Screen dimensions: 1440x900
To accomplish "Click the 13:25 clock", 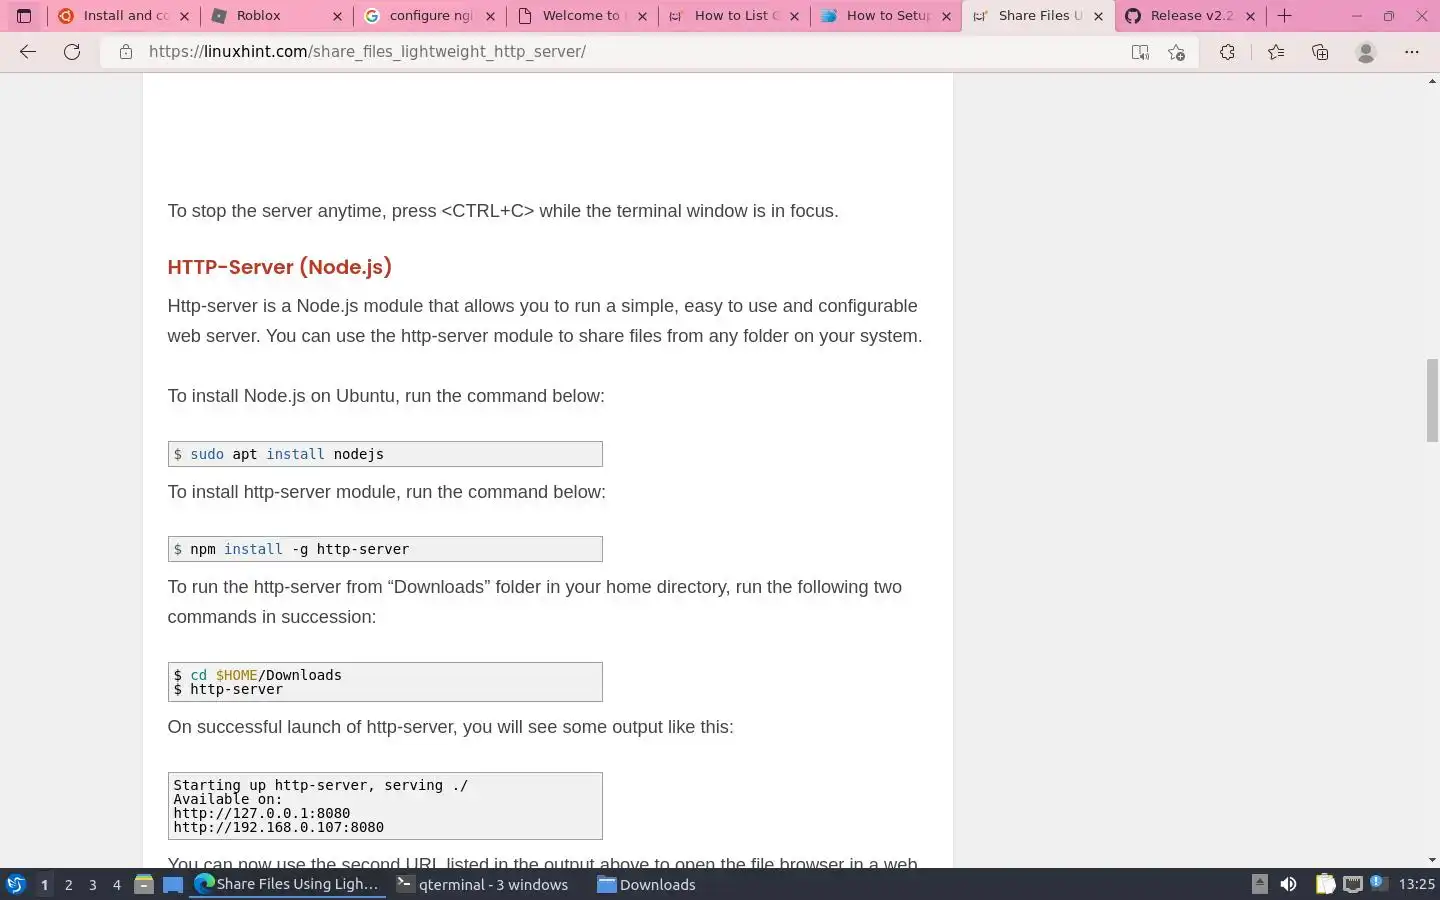I will tap(1416, 884).
